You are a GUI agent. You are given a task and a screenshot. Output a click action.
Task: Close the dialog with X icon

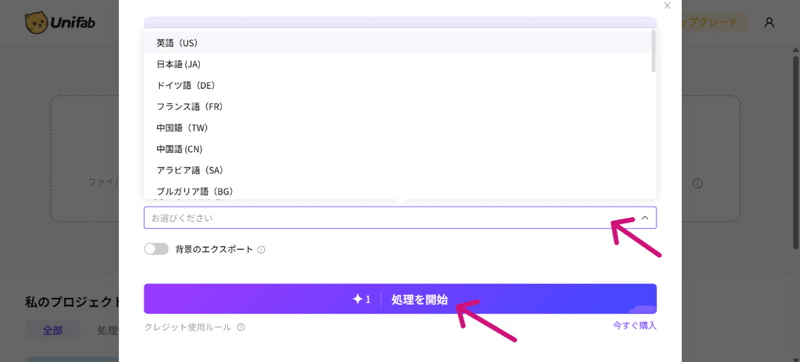[667, 6]
